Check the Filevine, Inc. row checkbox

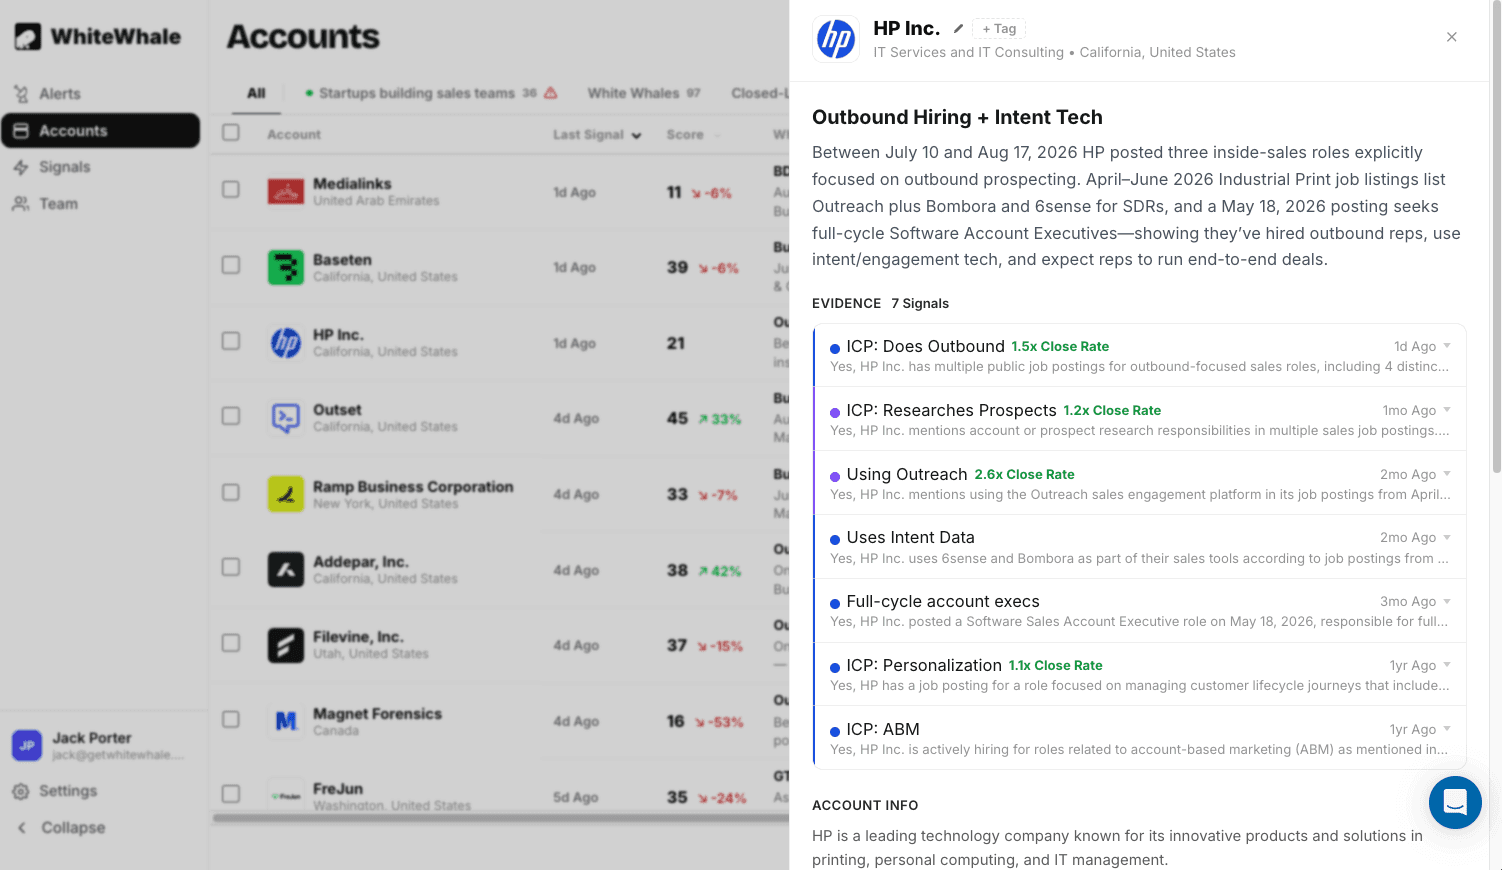pos(231,643)
